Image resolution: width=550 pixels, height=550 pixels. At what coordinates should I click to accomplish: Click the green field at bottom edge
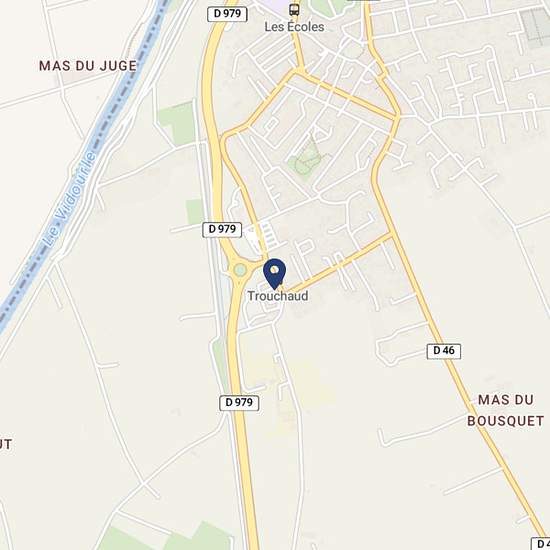tap(165, 538)
